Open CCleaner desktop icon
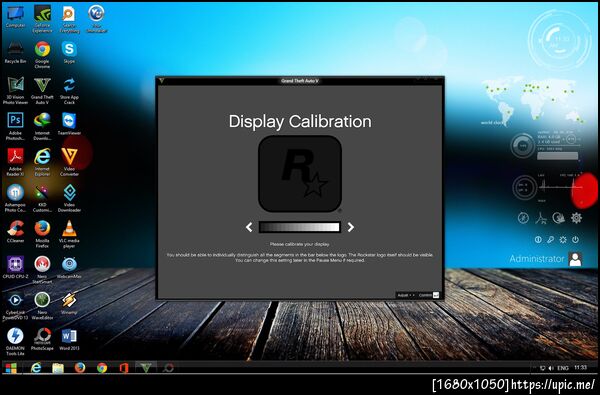The height and width of the screenshot is (395, 600). coord(15,232)
